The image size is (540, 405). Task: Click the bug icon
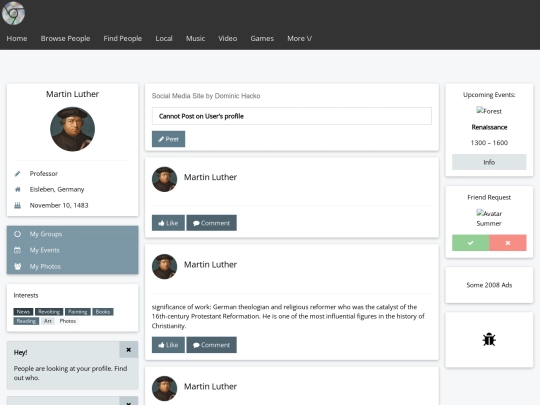tap(489, 340)
